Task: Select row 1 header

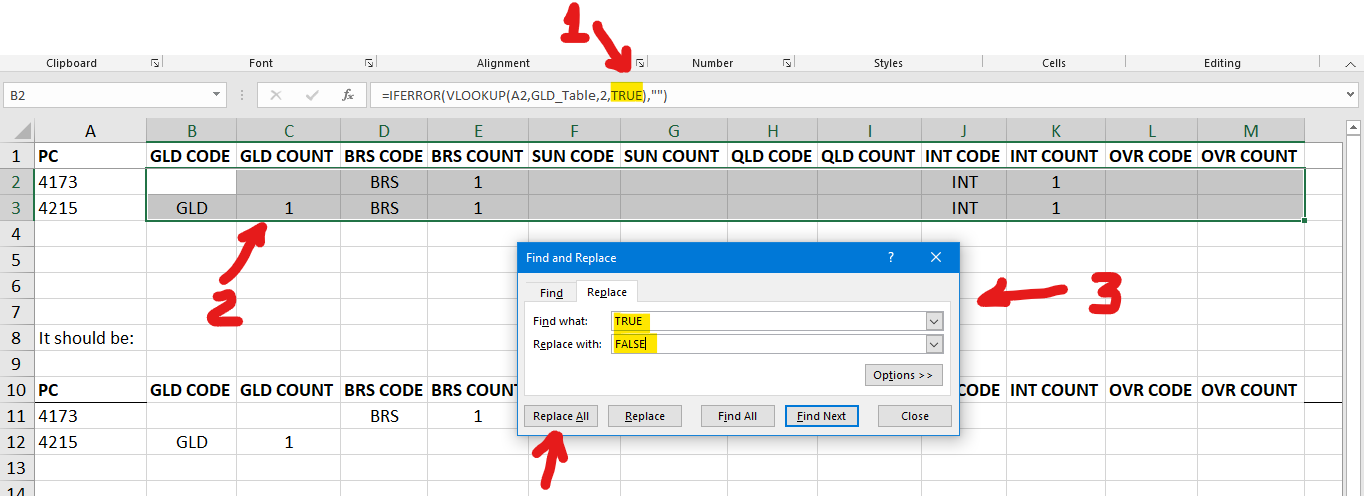Action: pyautogui.click(x=17, y=156)
